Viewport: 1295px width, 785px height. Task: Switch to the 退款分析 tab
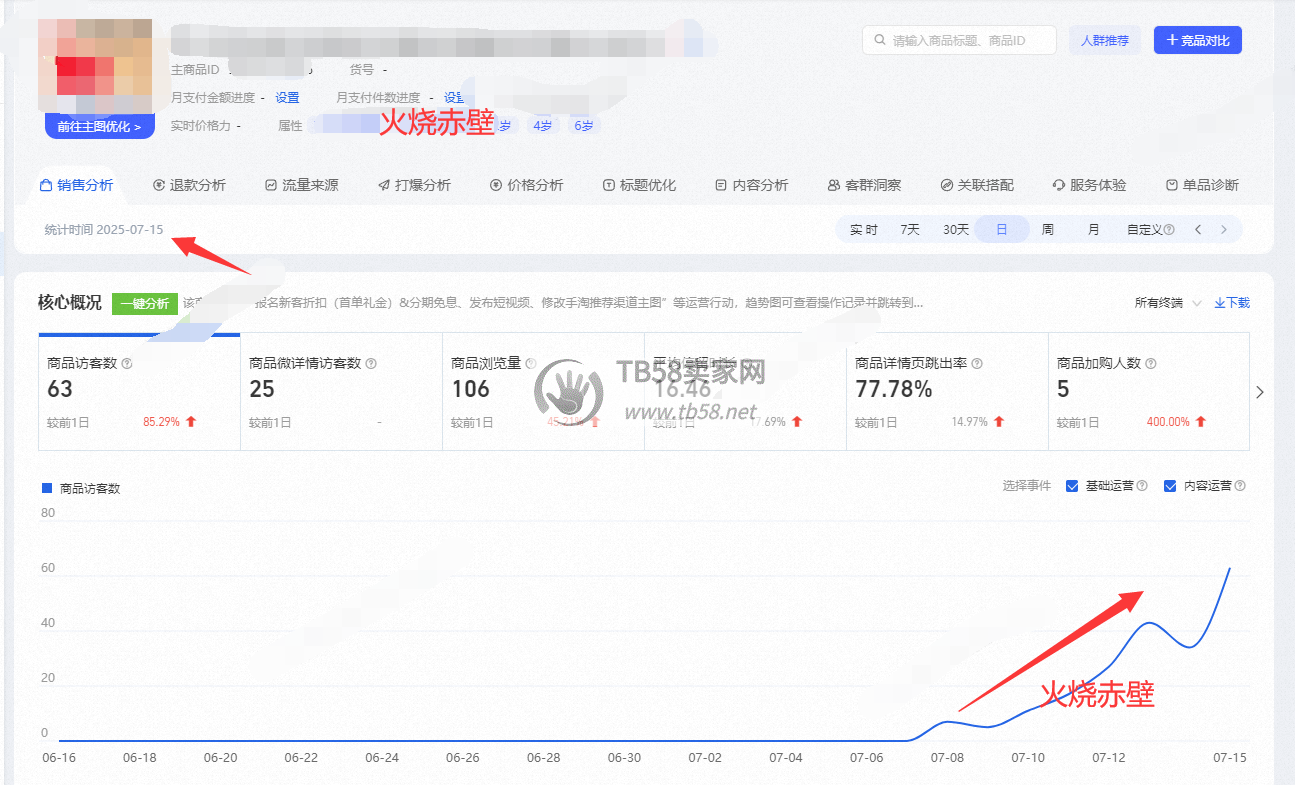(x=189, y=185)
